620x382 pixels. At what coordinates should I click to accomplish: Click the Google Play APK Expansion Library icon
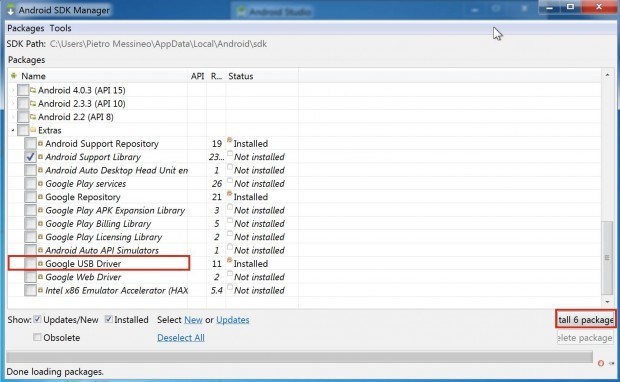pos(40,210)
